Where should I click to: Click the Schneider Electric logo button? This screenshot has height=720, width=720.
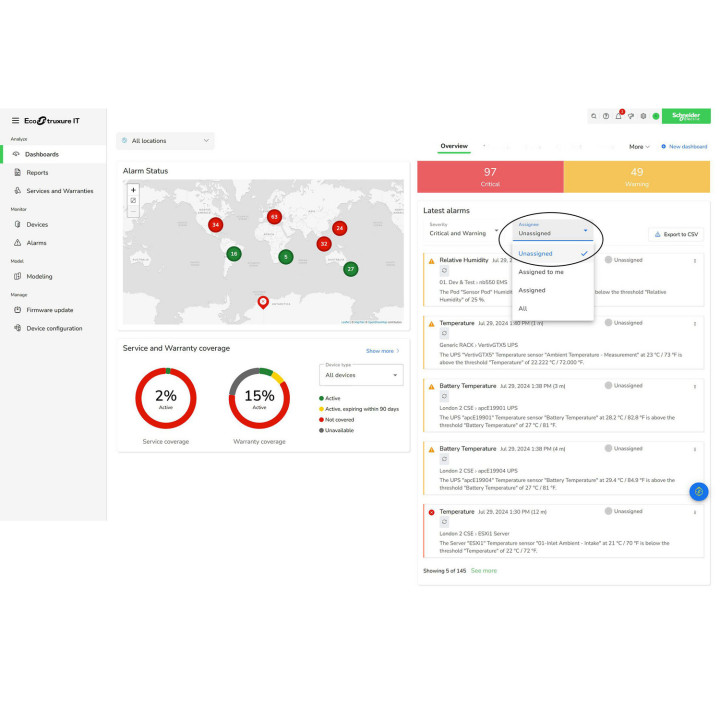click(x=686, y=116)
